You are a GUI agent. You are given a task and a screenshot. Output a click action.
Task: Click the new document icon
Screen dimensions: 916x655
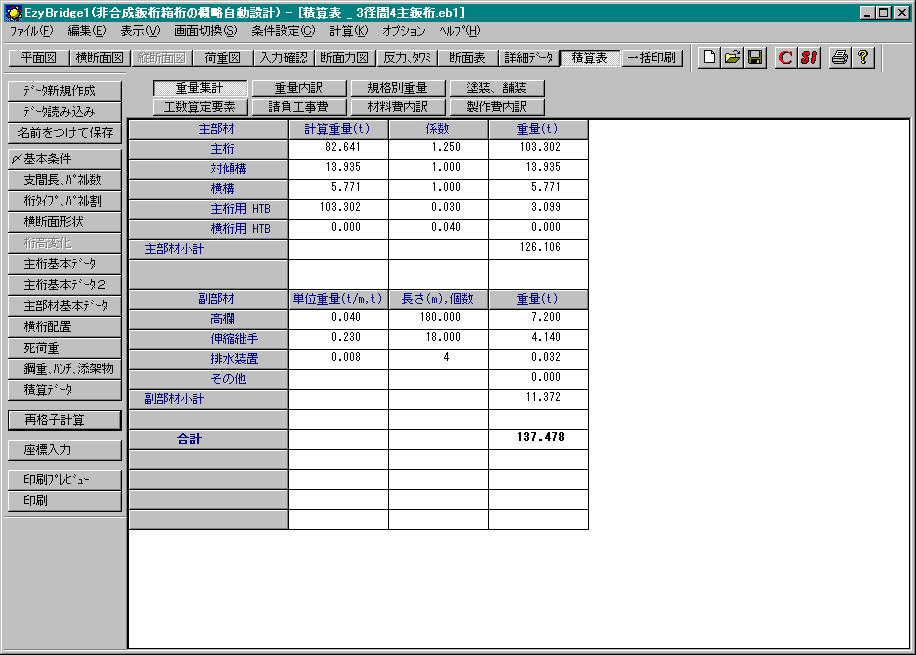(x=709, y=57)
